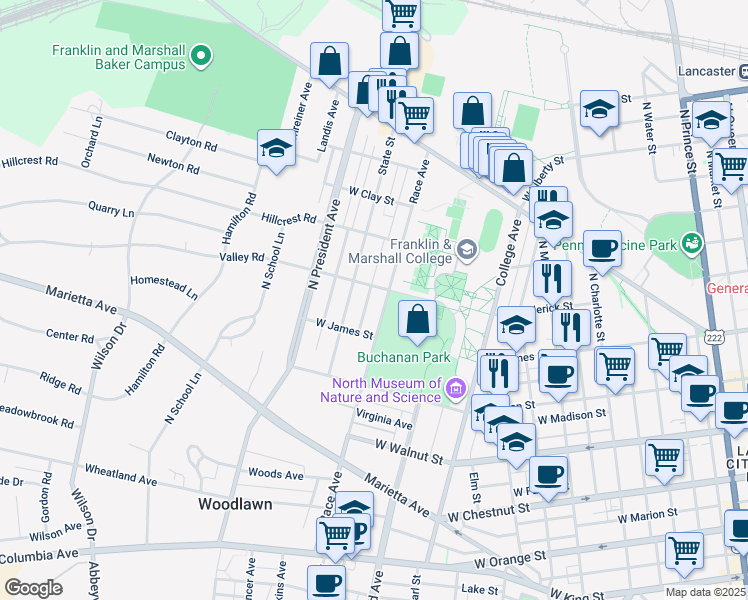
Task: Click the shopping bag marker in Buchanan Park
Action: (417, 320)
